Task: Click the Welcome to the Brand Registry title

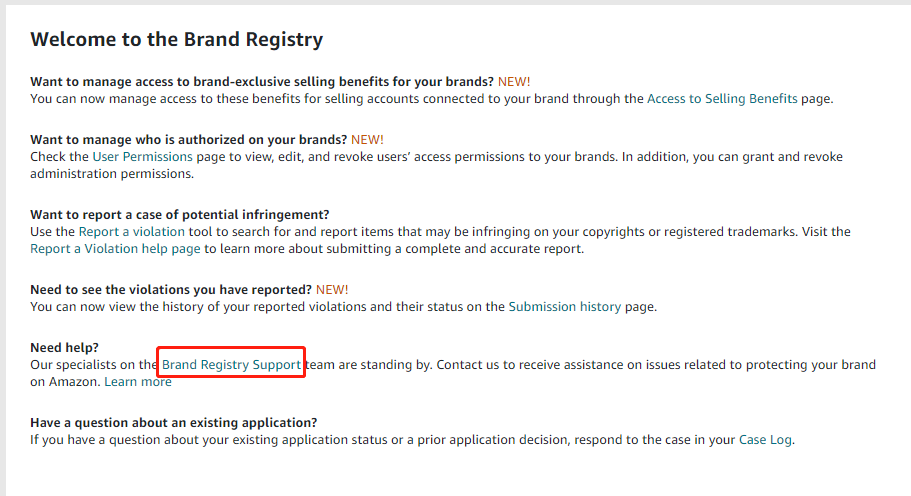Action: [x=176, y=41]
